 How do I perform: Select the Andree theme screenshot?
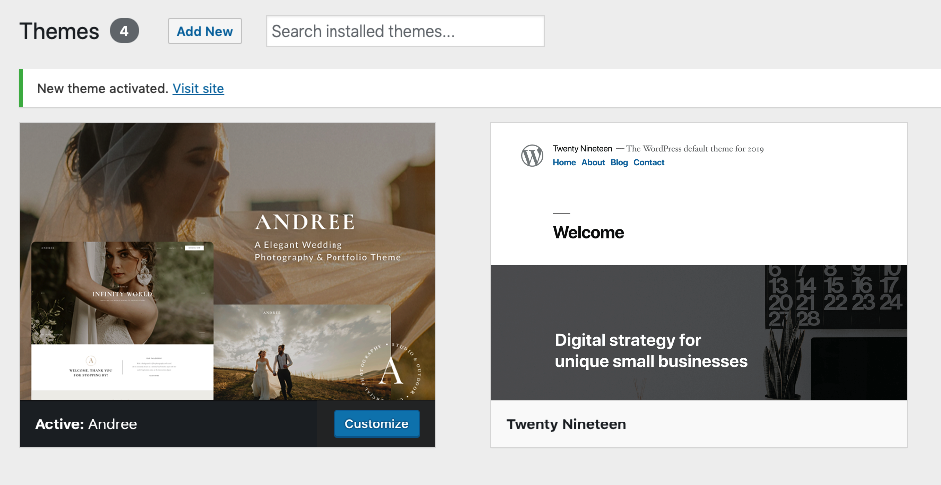point(227,262)
